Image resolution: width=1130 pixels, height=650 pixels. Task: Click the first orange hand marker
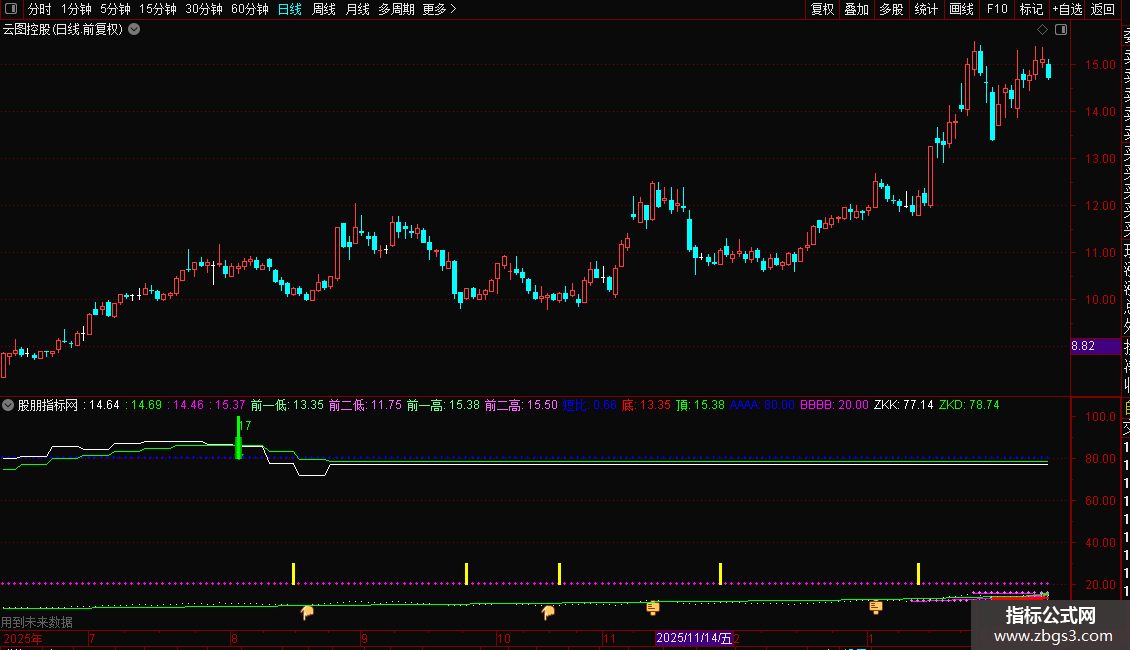pos(307,613)
